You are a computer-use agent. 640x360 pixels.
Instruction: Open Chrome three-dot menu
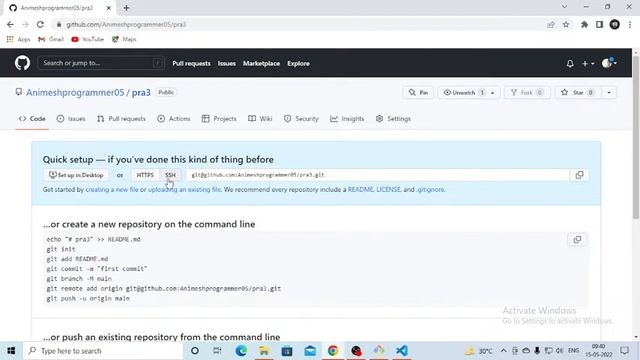pos(630,24)
